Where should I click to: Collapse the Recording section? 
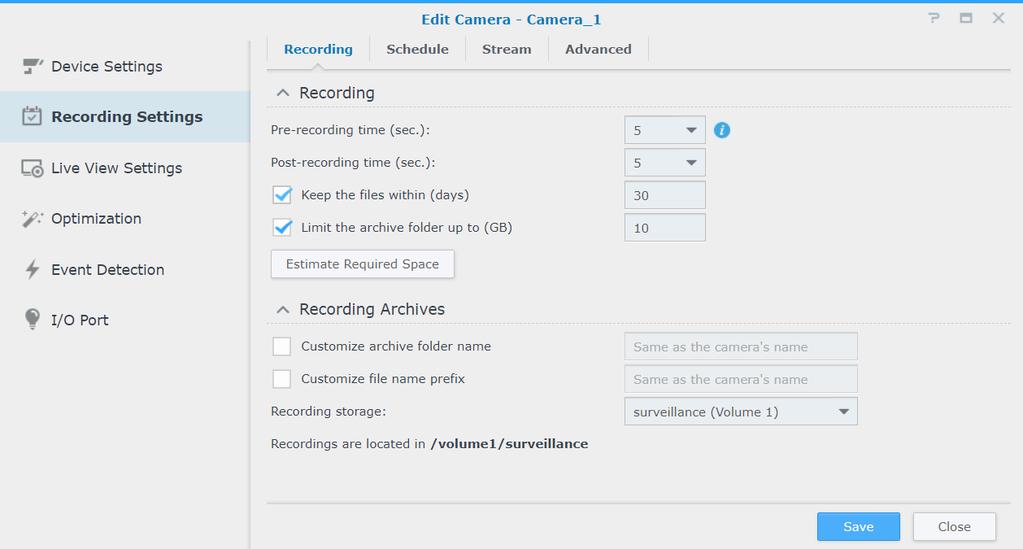point(282,93)
